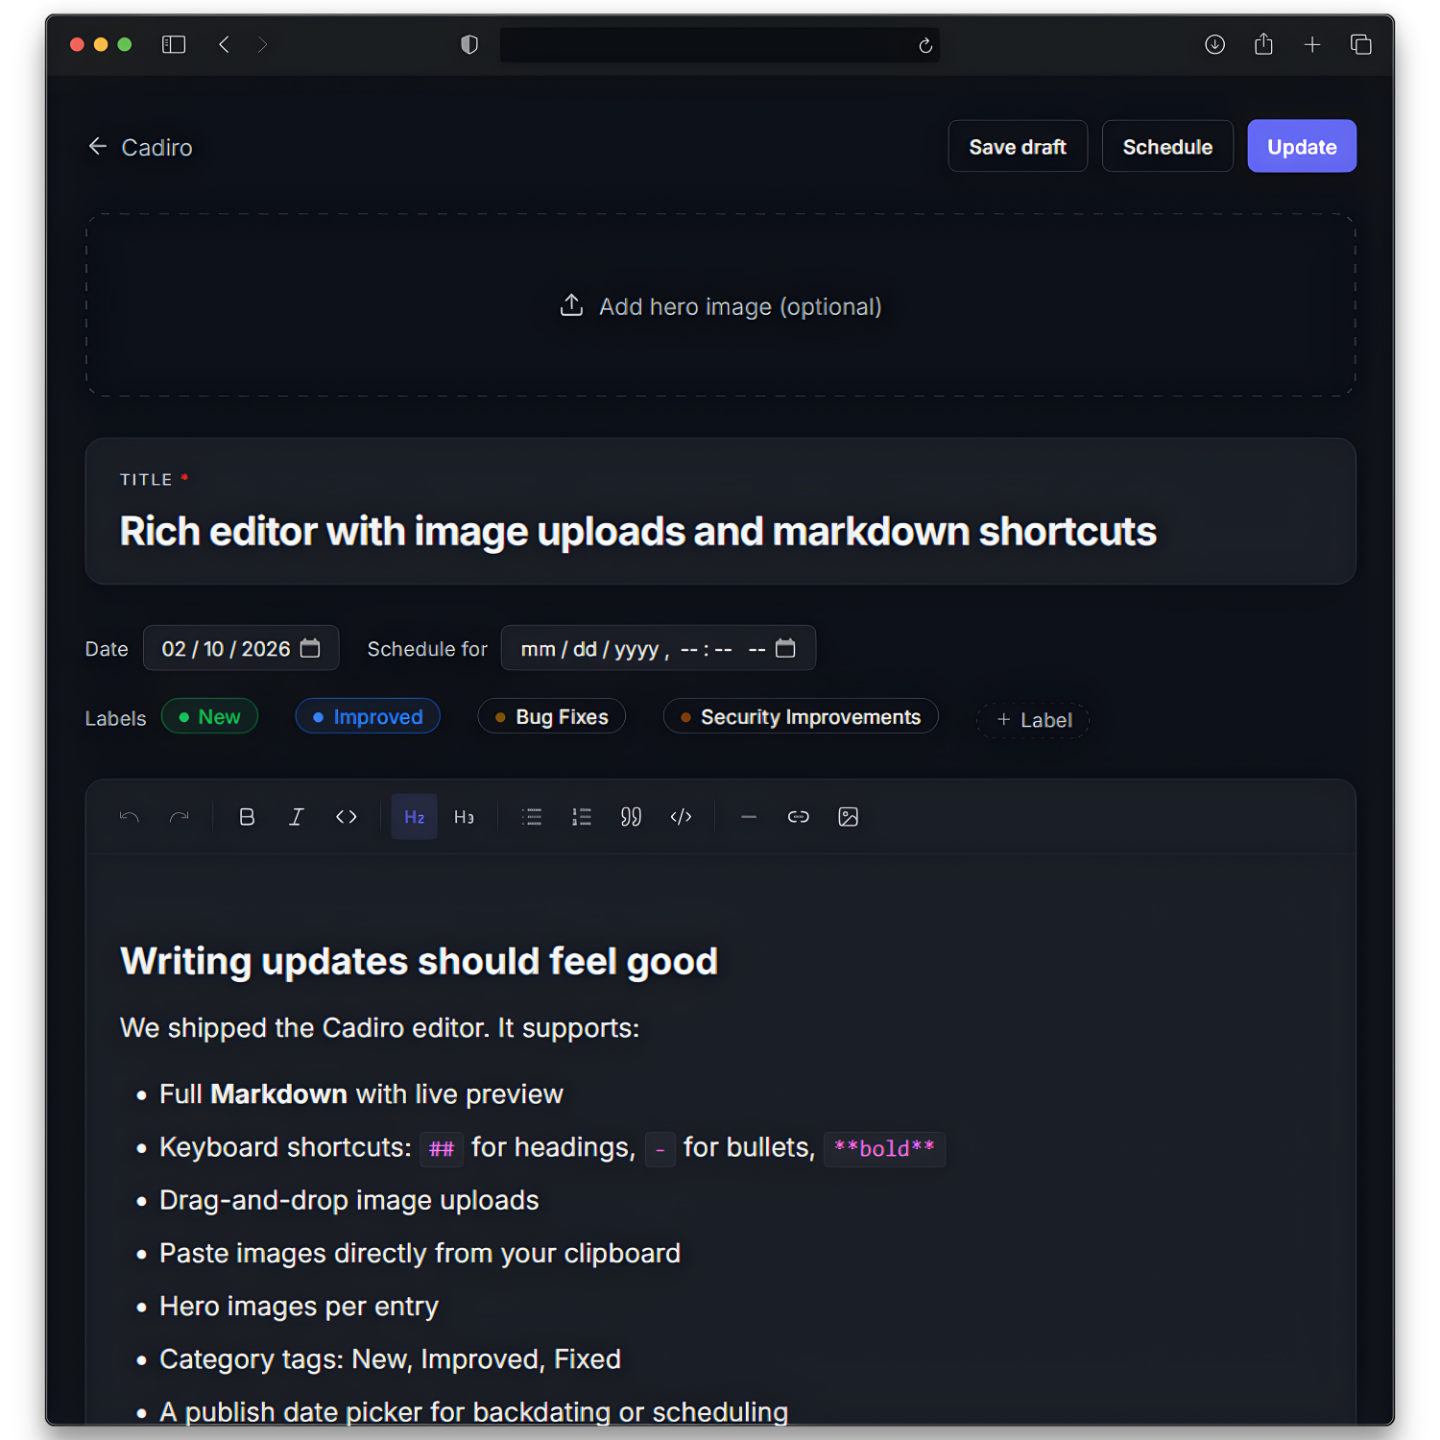Save the entry as a draft
The image size is (1440, 1440).
coord(1017,146)
